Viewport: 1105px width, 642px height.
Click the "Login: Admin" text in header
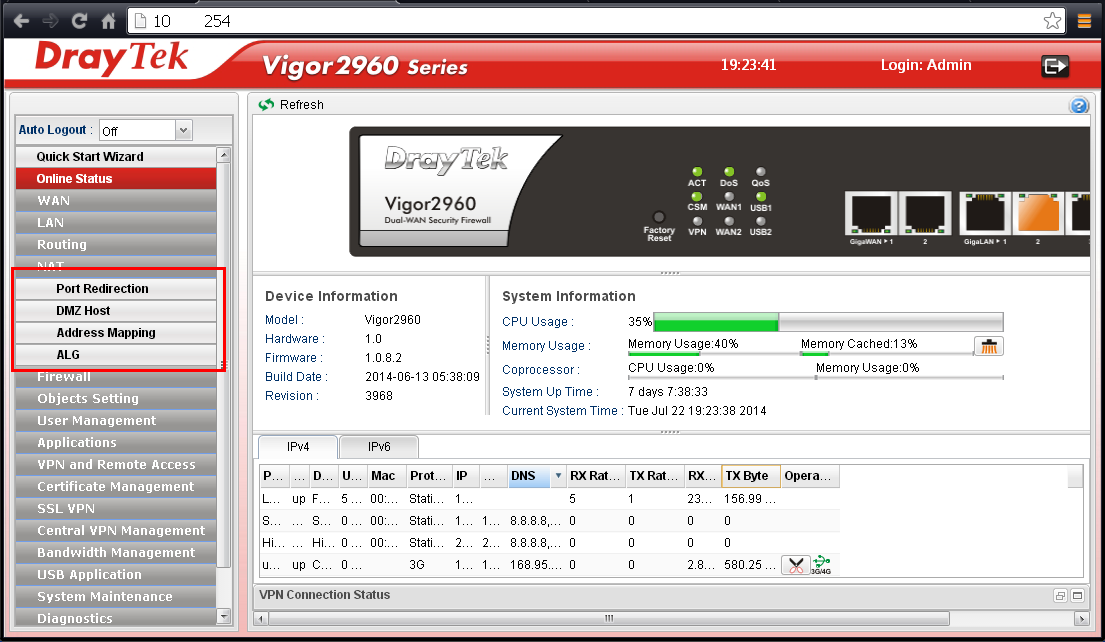coord(926,65)
